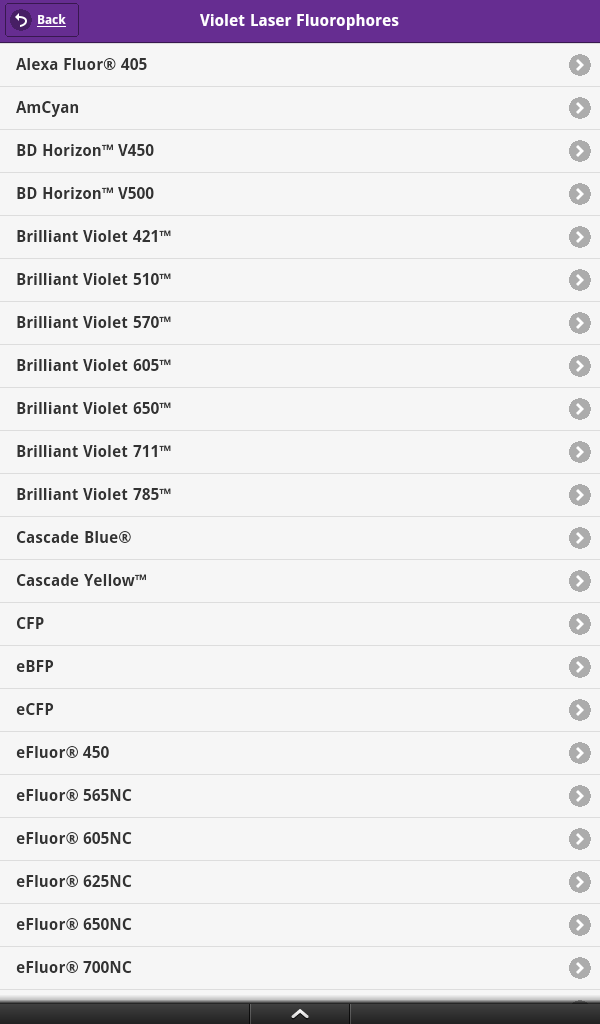Select the eCFP fluorophore
The width and height of the screenshot is (600, 1024).
35,710
